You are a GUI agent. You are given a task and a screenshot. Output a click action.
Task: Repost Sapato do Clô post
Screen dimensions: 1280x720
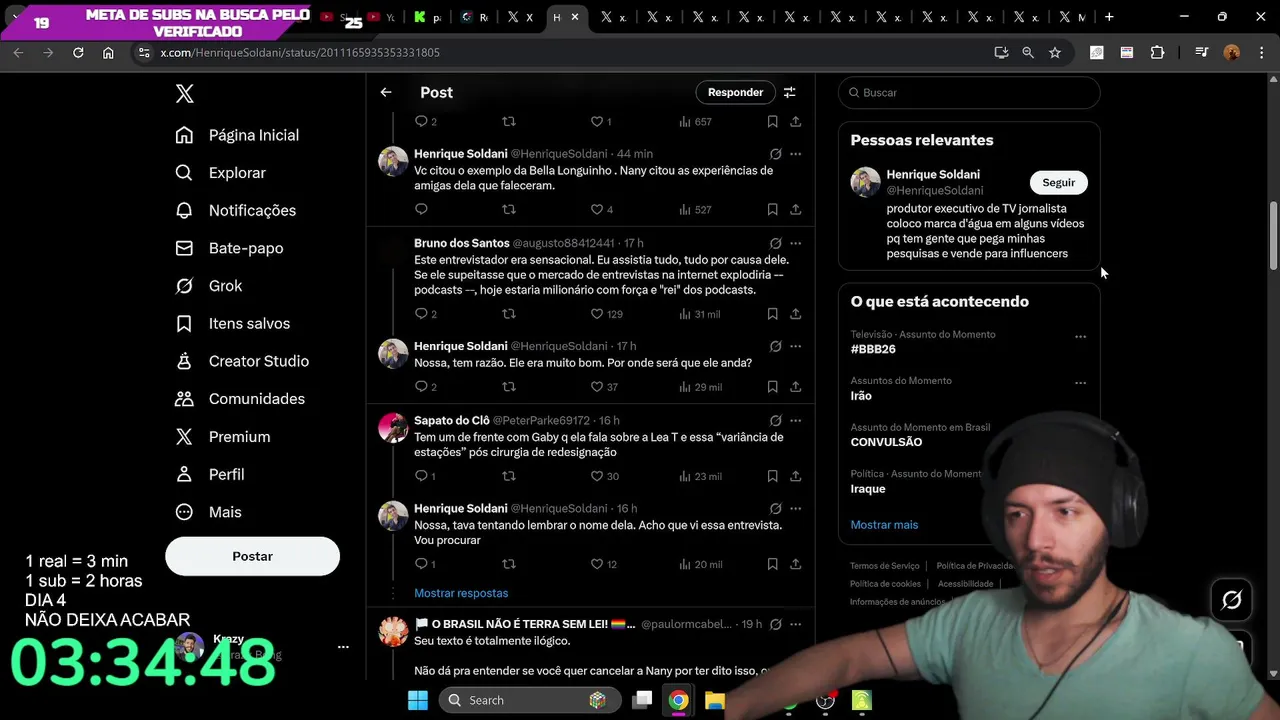point(509,476)
